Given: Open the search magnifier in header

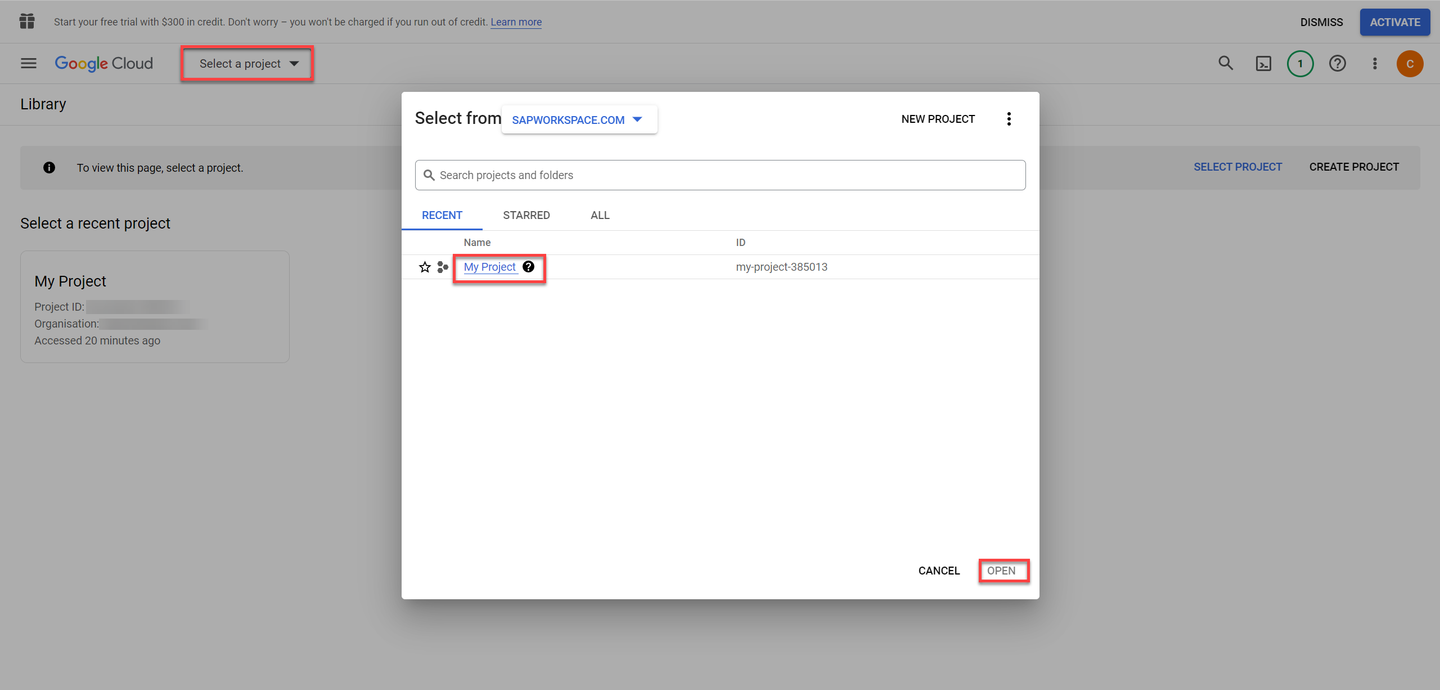Looking at the screenshot, I should click(x=1226, y=63).
